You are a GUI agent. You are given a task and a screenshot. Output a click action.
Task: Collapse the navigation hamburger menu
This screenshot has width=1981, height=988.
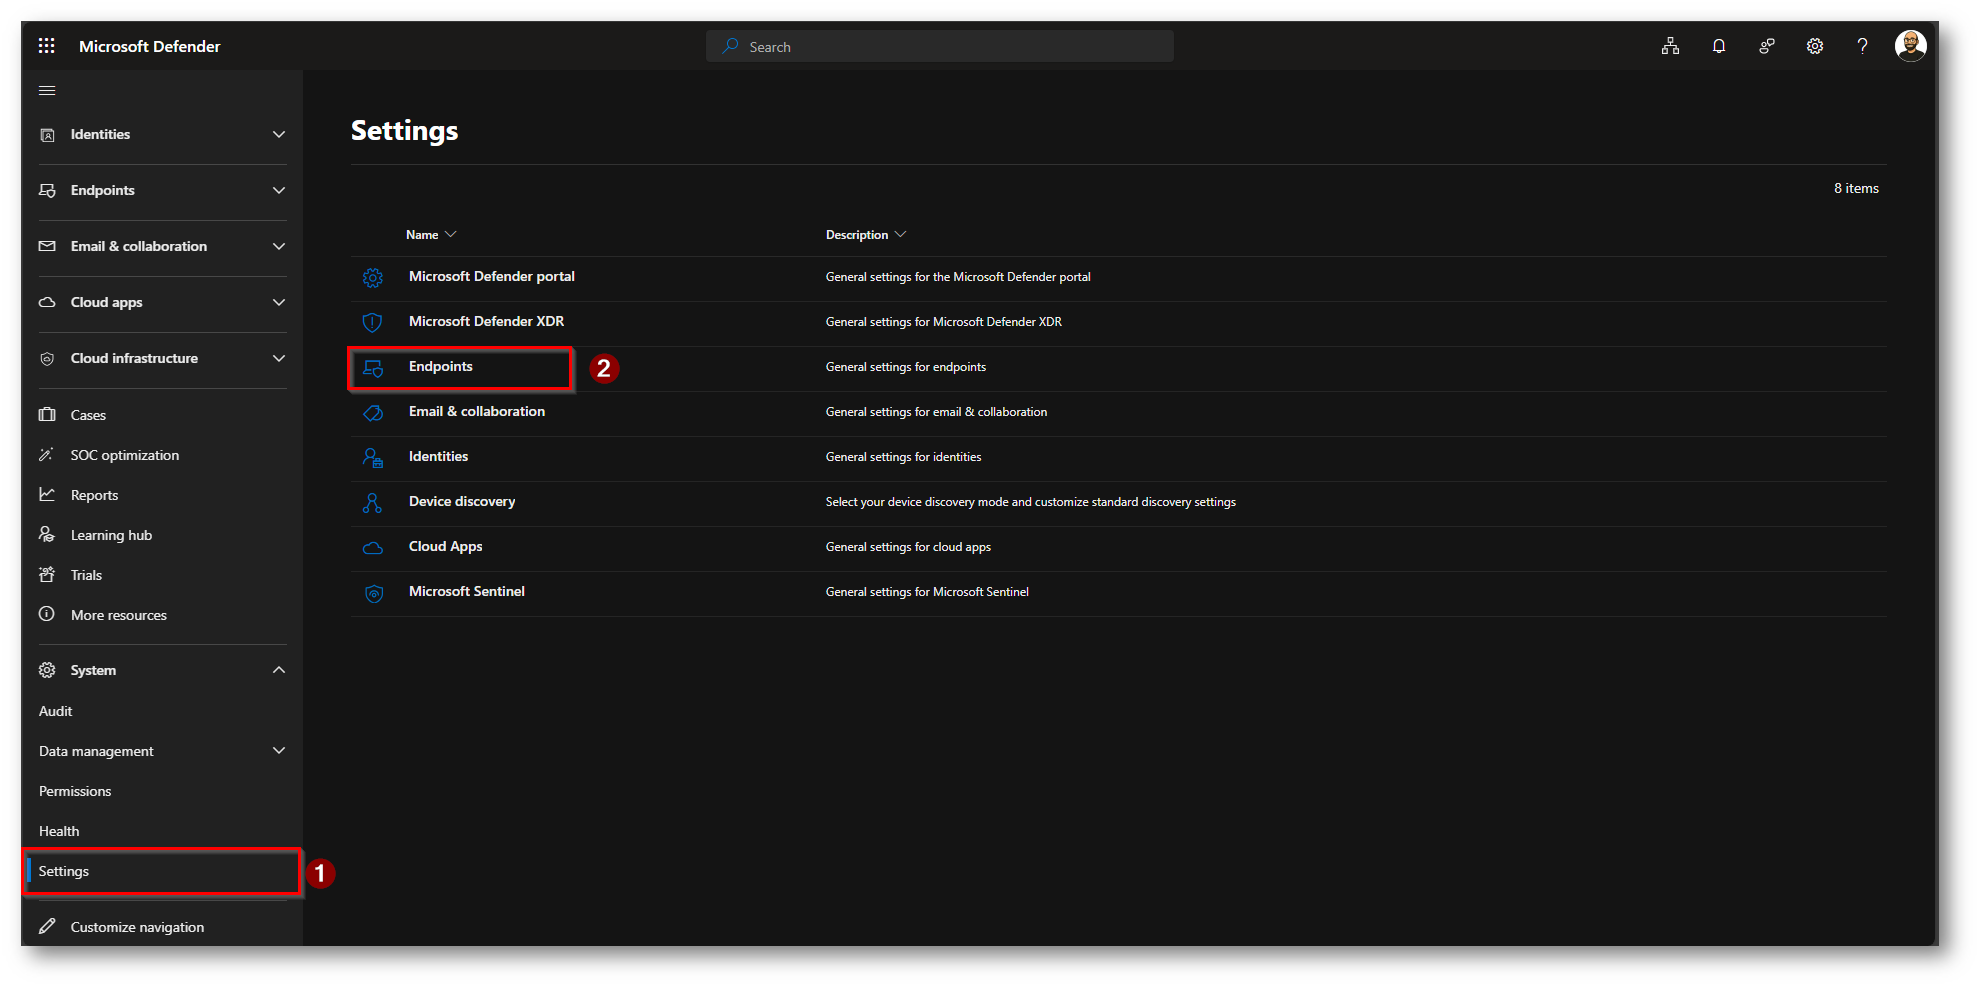(x=47, y=91)
